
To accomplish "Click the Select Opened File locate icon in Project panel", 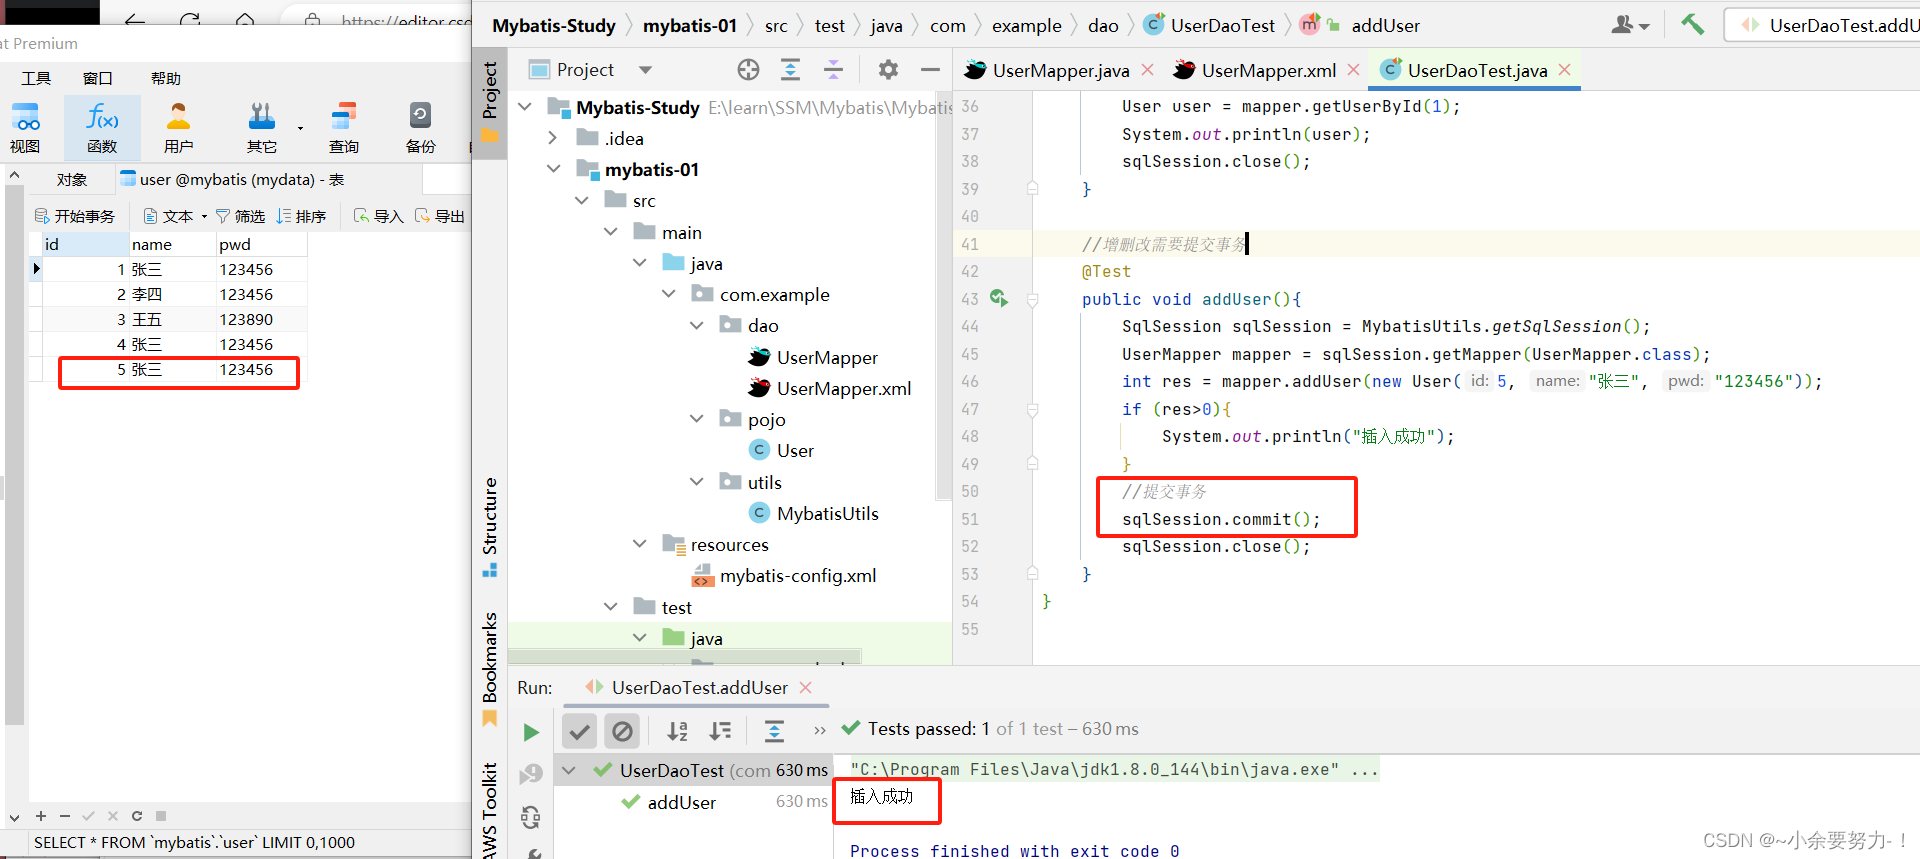I will pos(748,69).
